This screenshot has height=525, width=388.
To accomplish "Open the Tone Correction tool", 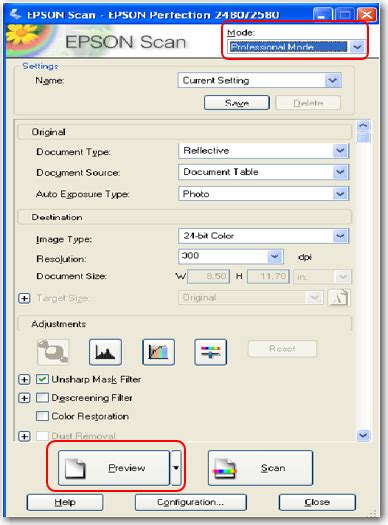I will click(158, 352).
